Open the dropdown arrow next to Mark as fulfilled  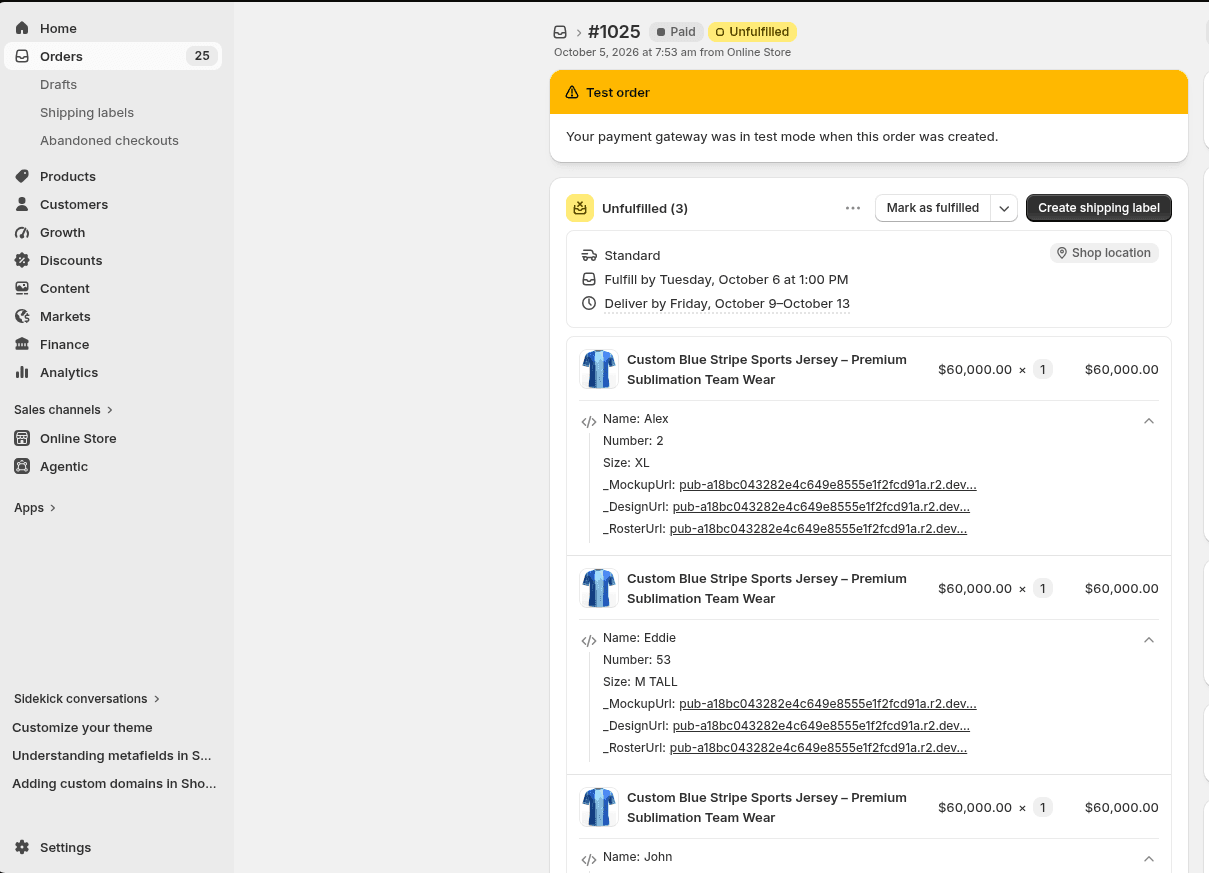(1004, 208)
